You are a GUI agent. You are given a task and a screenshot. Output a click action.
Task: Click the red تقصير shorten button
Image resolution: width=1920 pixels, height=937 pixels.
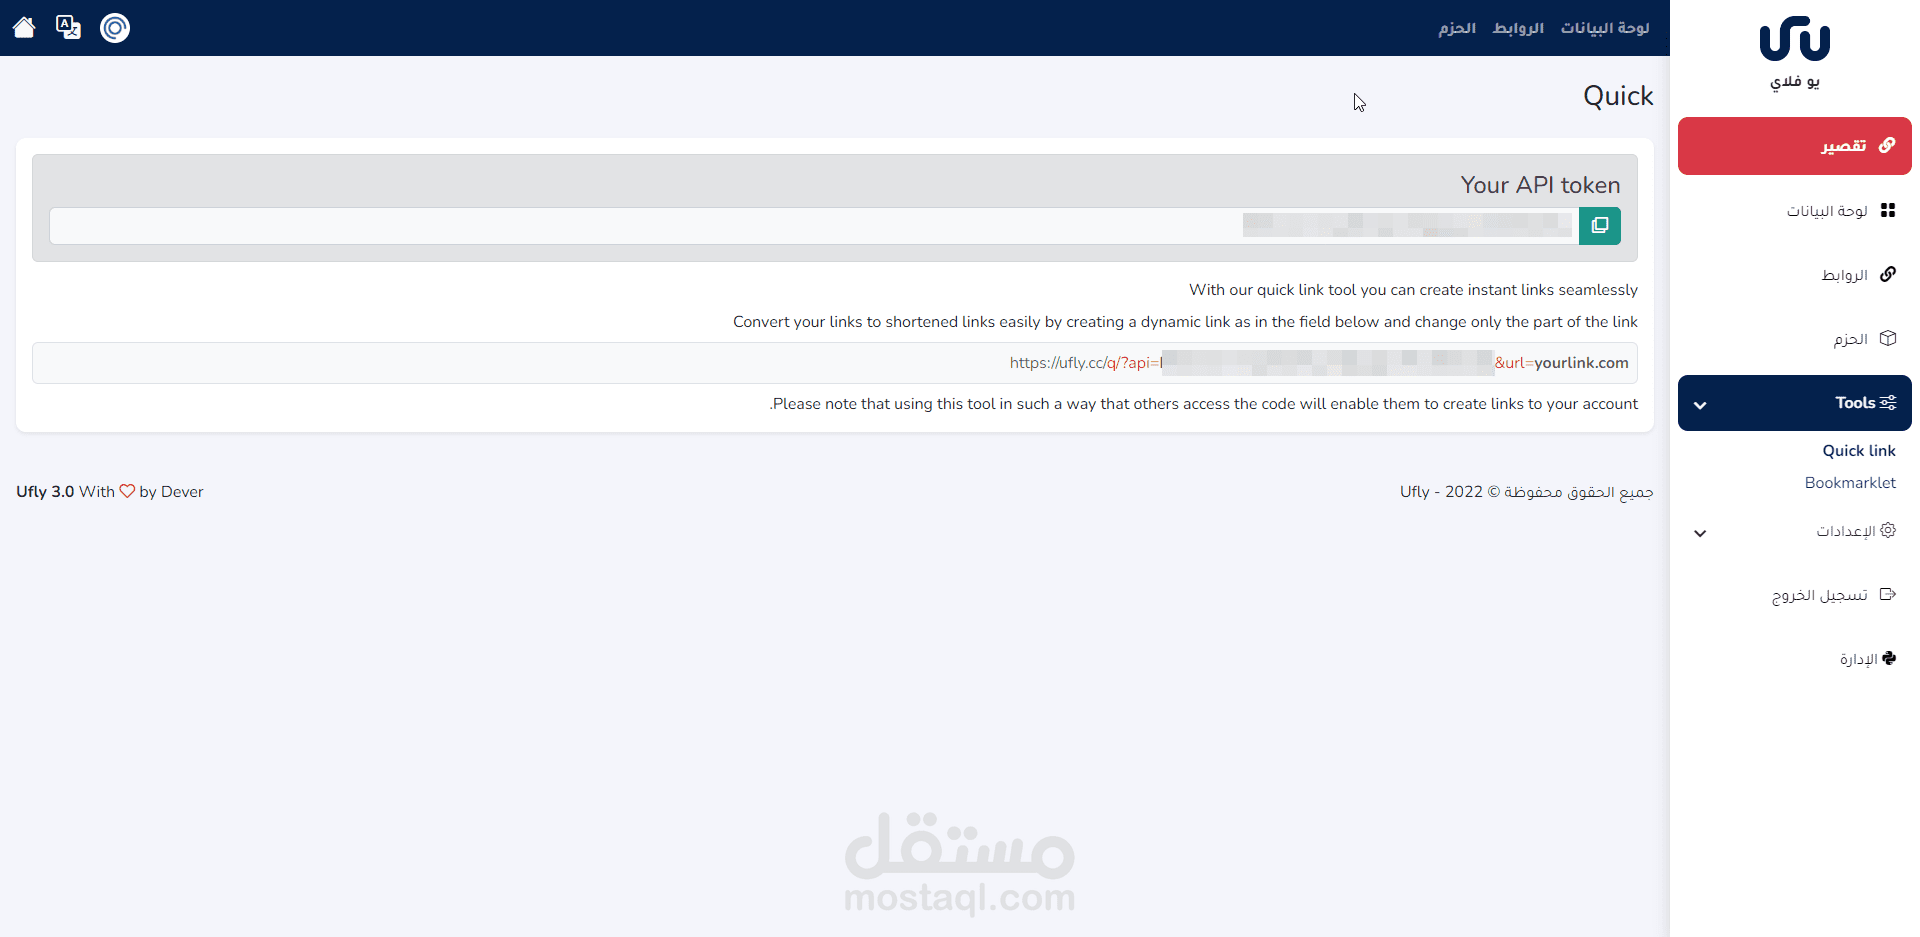click(1795, 146)
